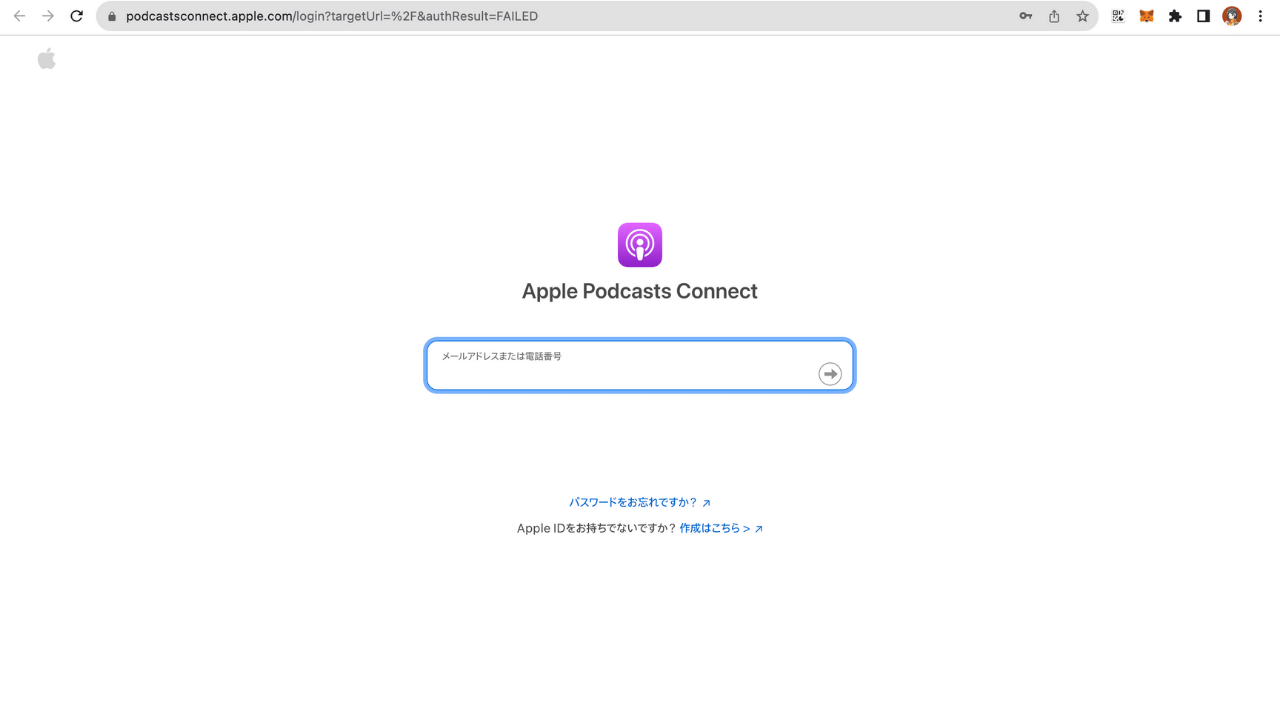Click the Apple logo top left
1280x720 pixels.
(47, 59)
